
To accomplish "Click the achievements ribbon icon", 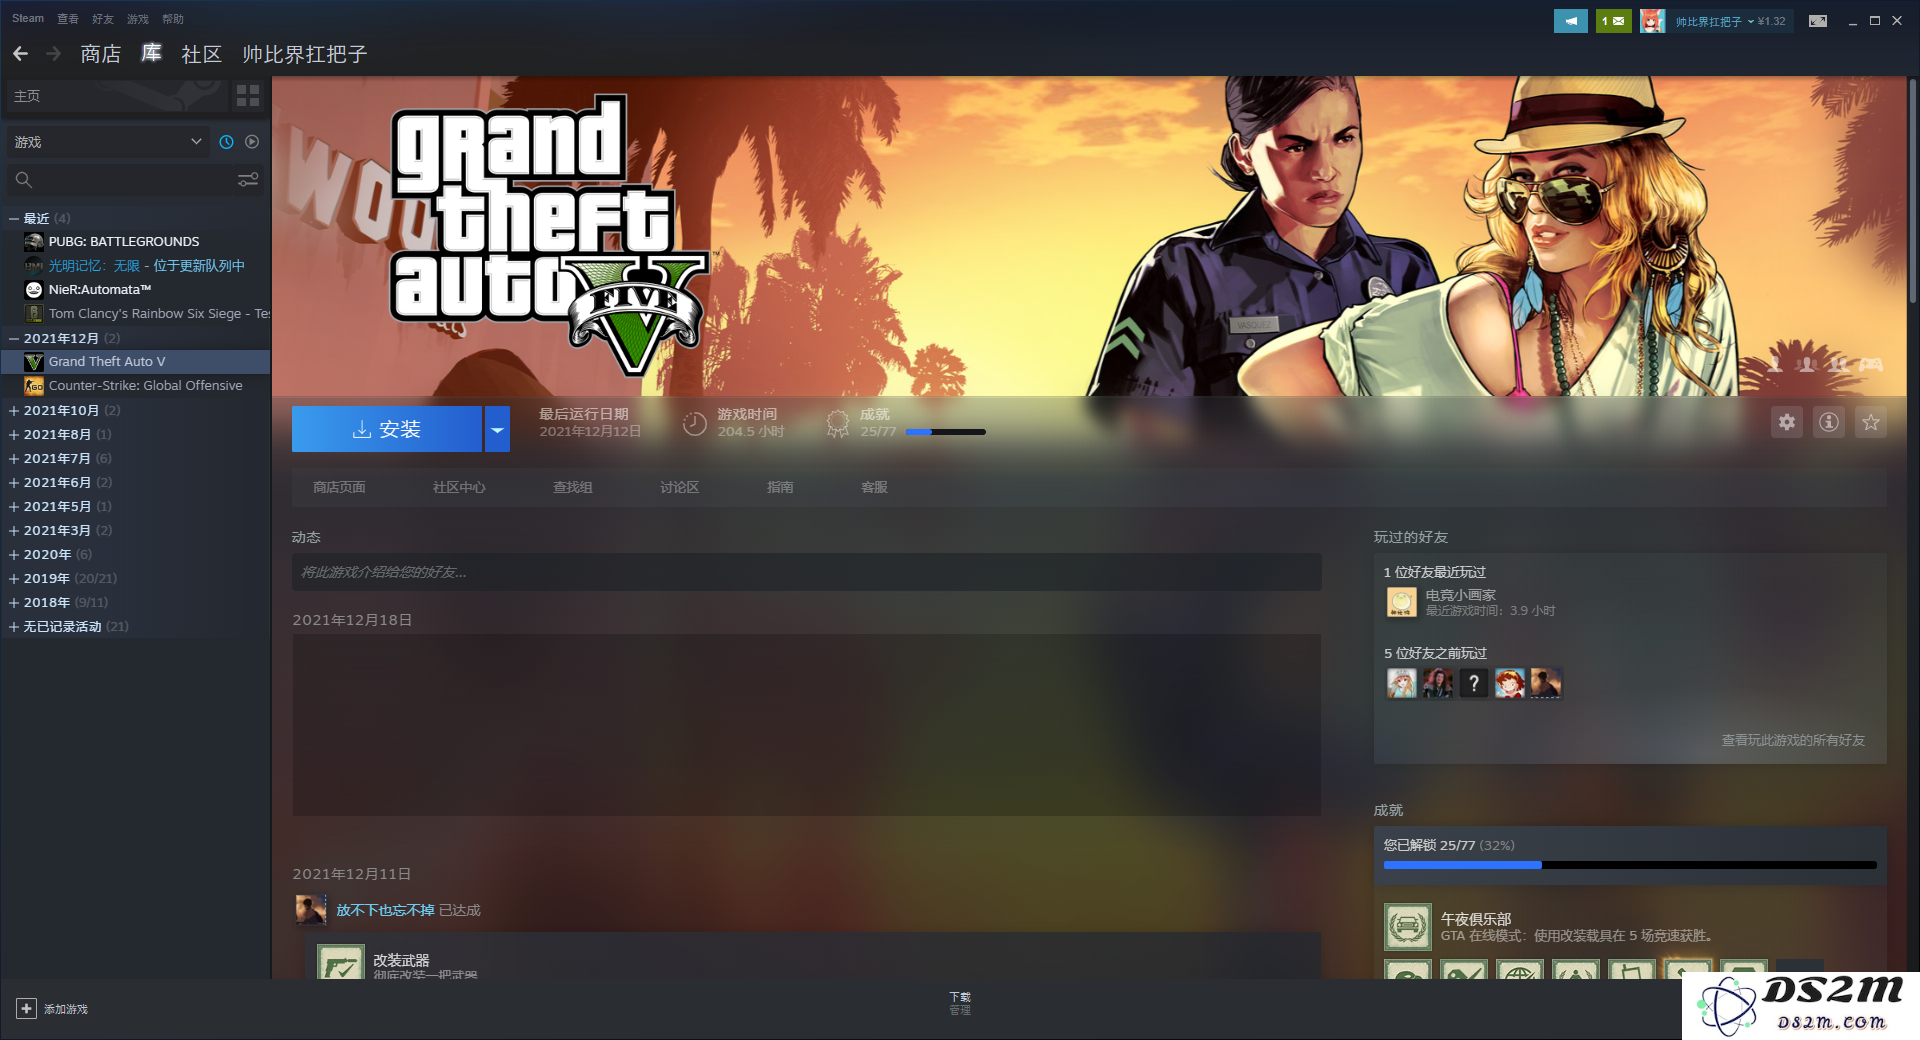I will (x=838, y=424).
